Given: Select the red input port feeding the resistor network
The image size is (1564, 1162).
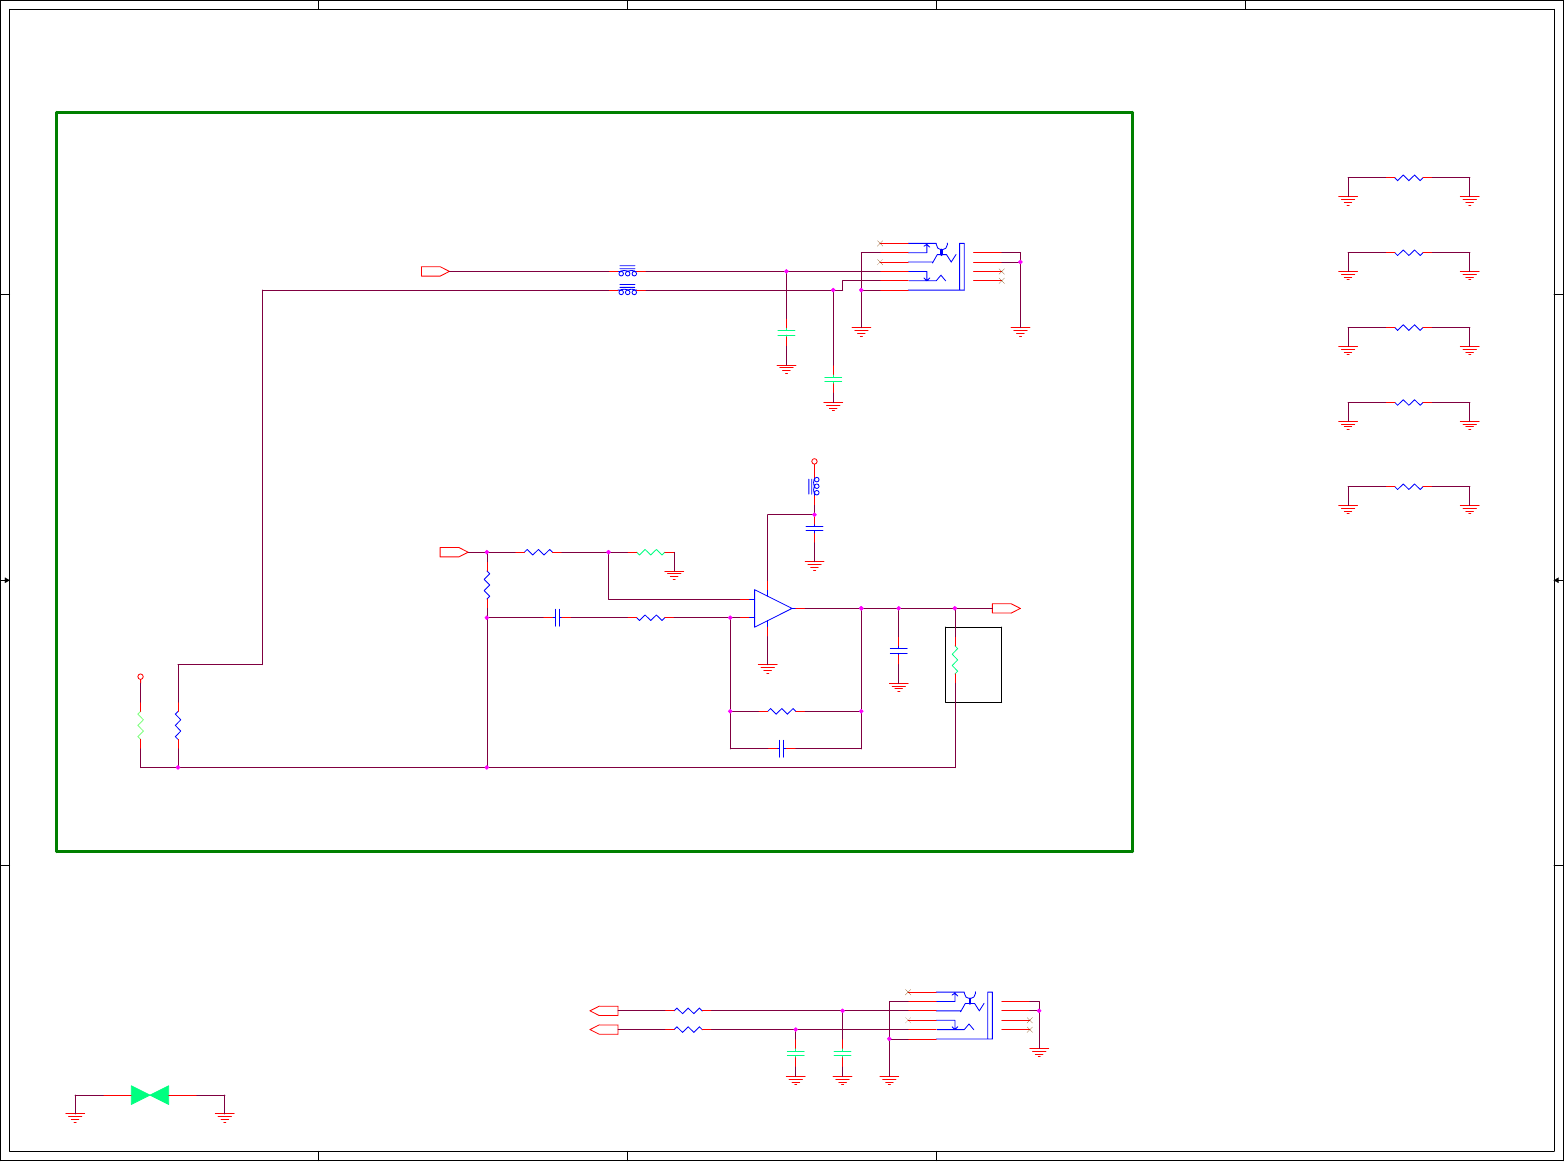Looking at the screenshot, I should pos(454,552).
